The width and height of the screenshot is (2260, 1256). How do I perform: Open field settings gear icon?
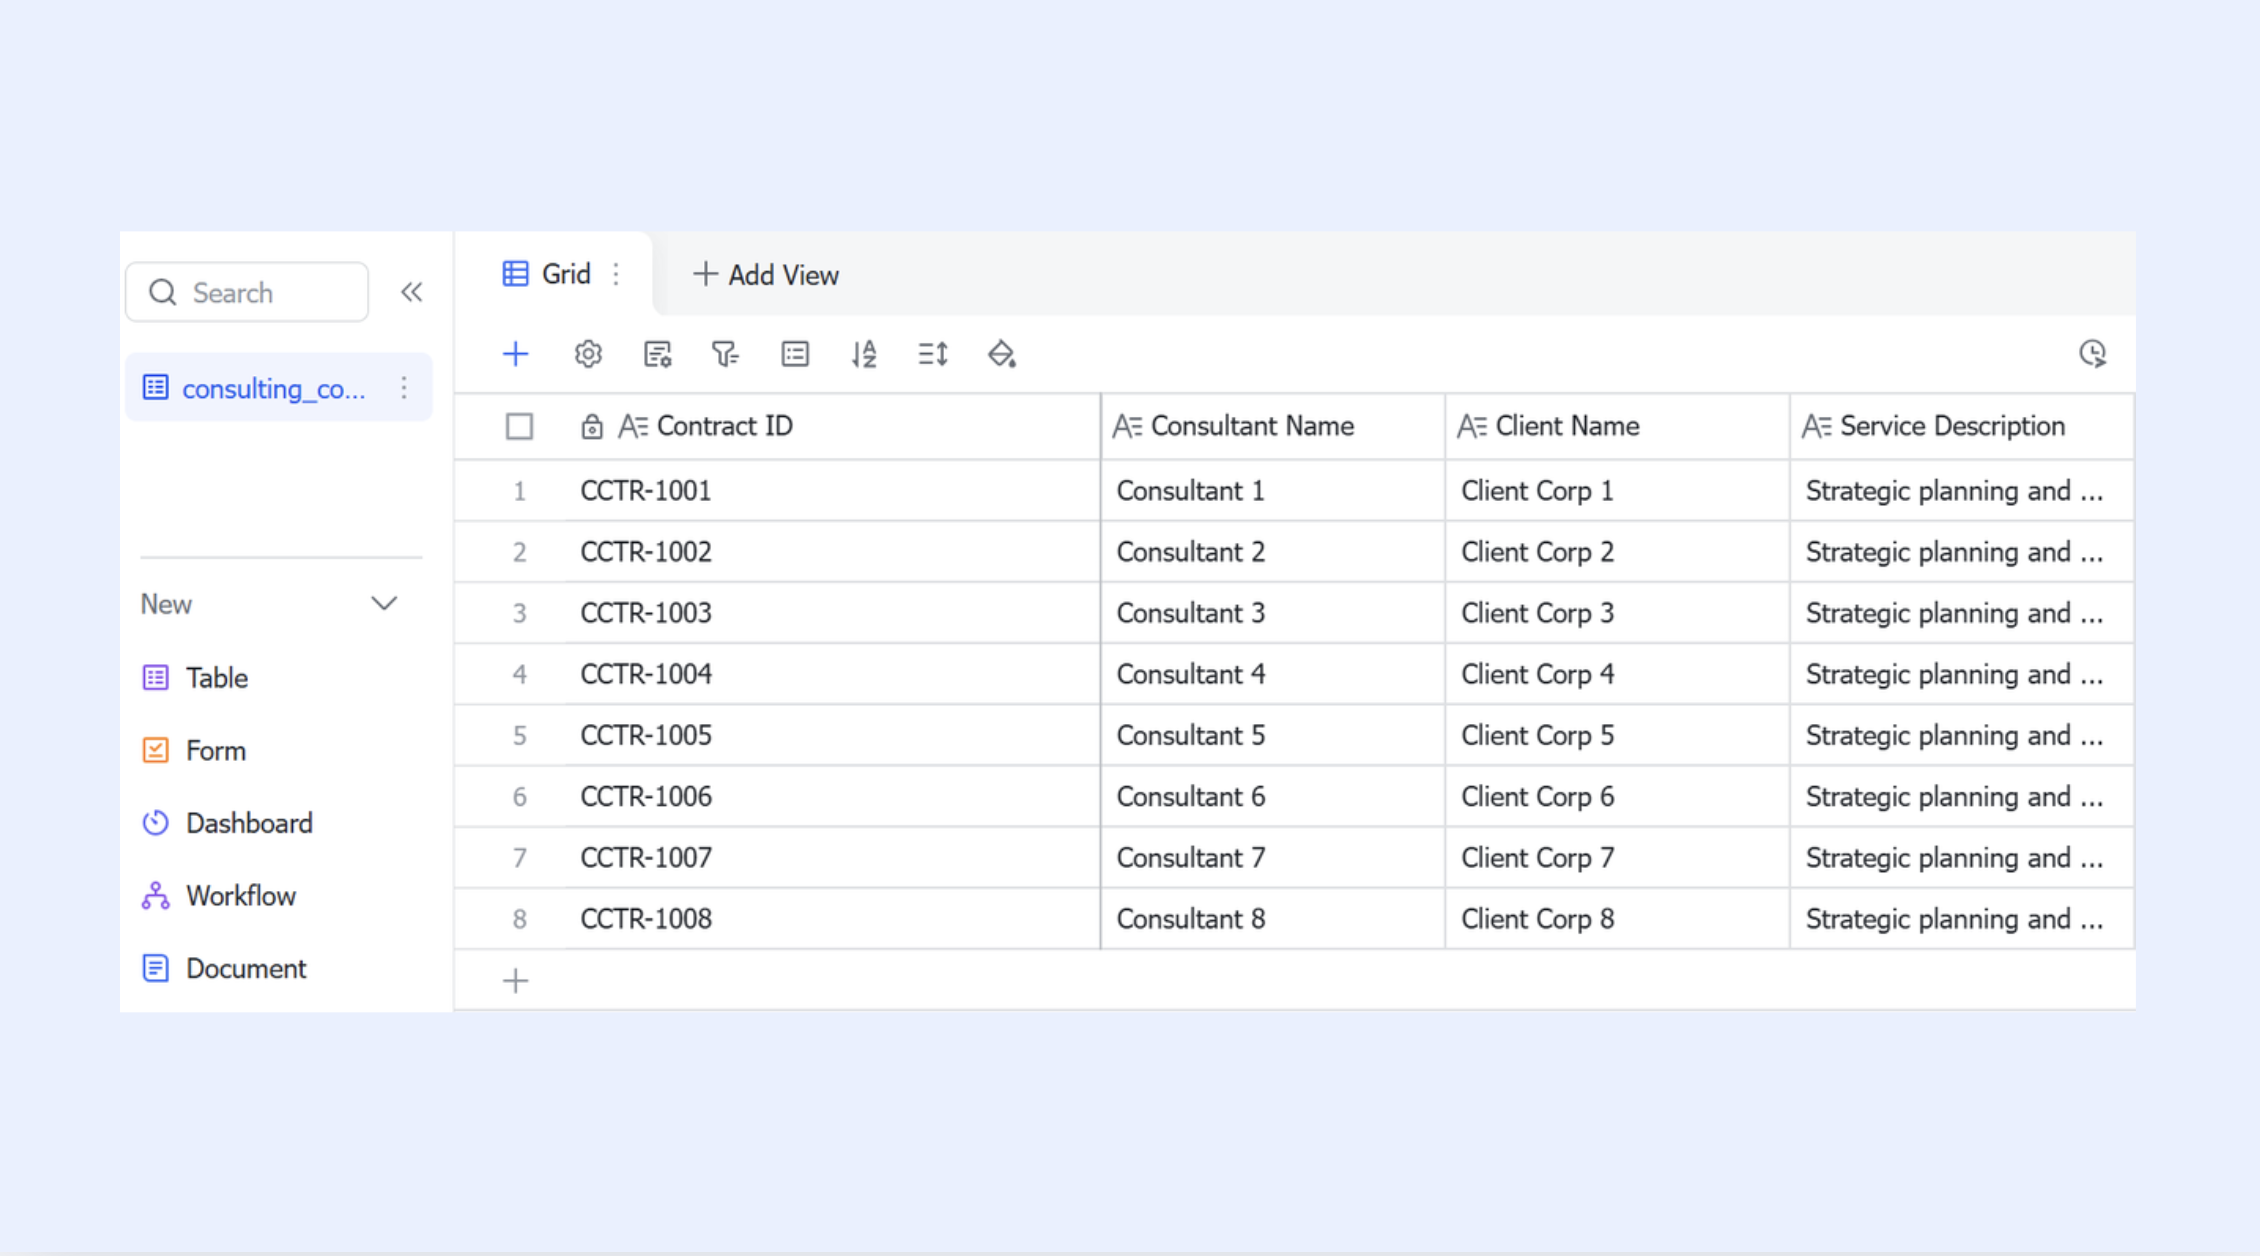[x=588, y=354]
